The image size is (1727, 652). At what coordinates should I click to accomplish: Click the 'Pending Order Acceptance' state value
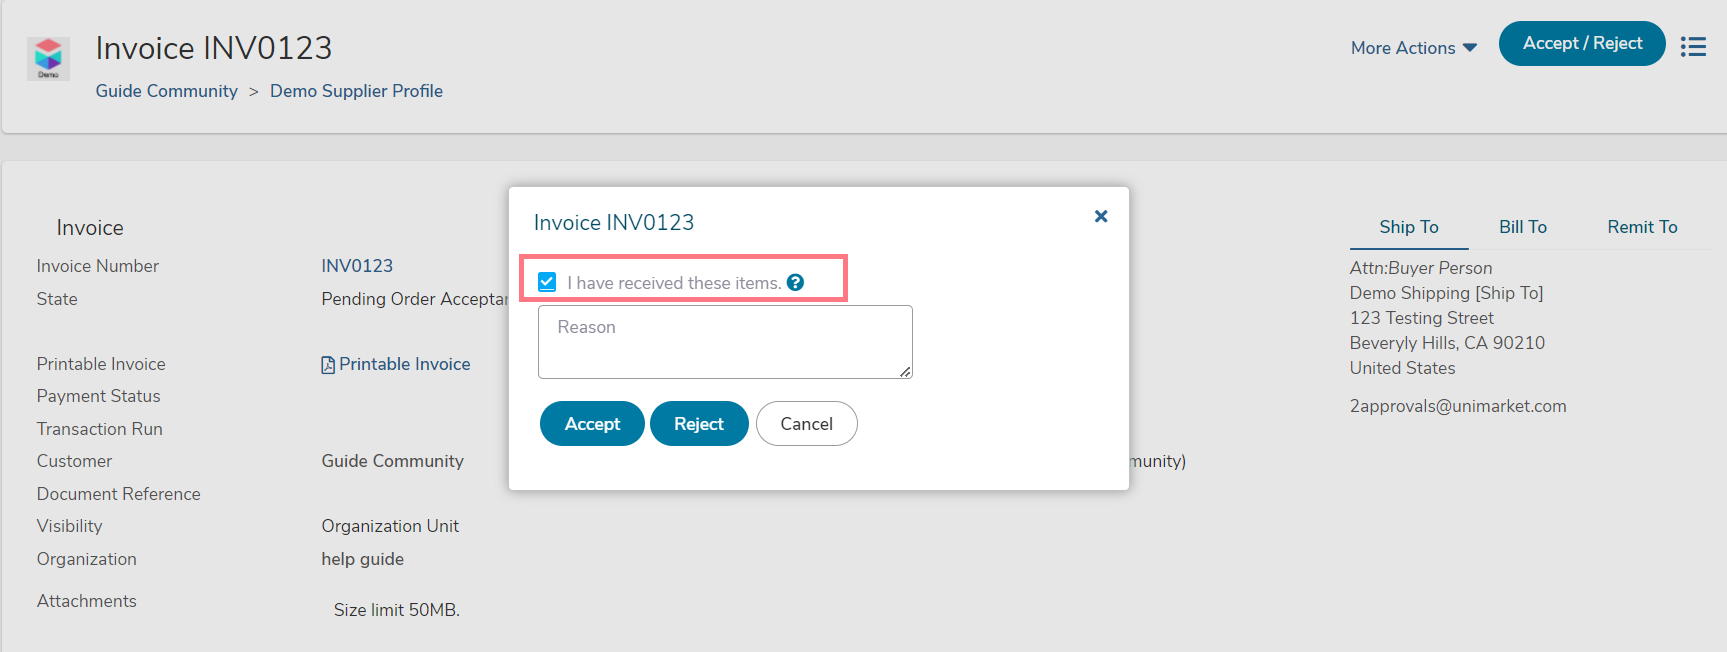415,299
